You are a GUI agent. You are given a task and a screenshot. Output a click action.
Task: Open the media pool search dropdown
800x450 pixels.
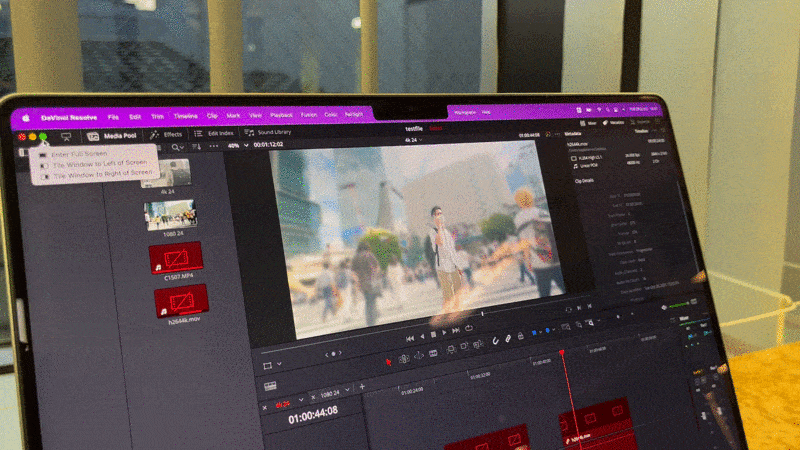(x=178, y=147)
